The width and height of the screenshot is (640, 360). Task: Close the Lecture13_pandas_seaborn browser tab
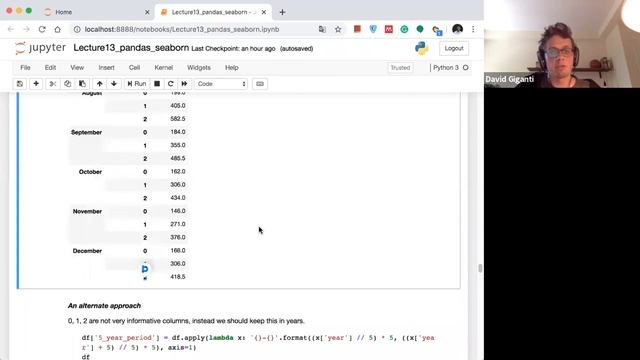(264, 12)
